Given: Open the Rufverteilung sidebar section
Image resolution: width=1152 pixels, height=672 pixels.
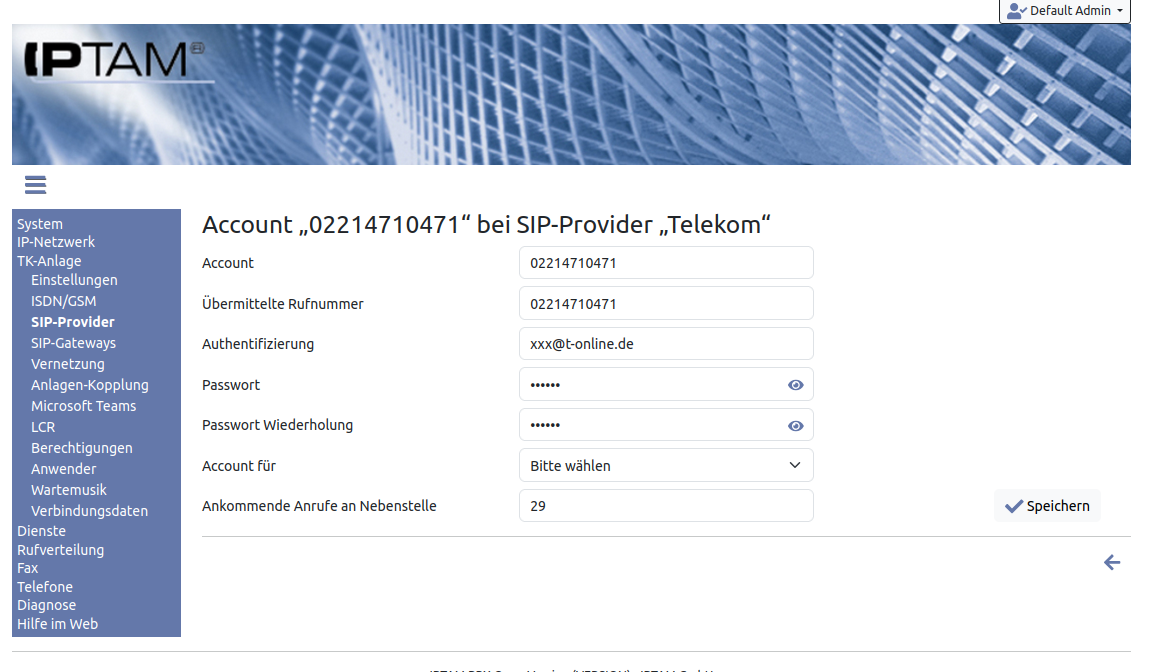Looking at the screenshot, I should [60, 550].
